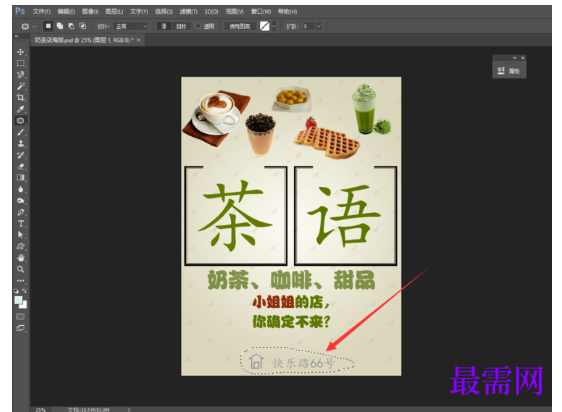Select the Type tool

tap(20, 223)
